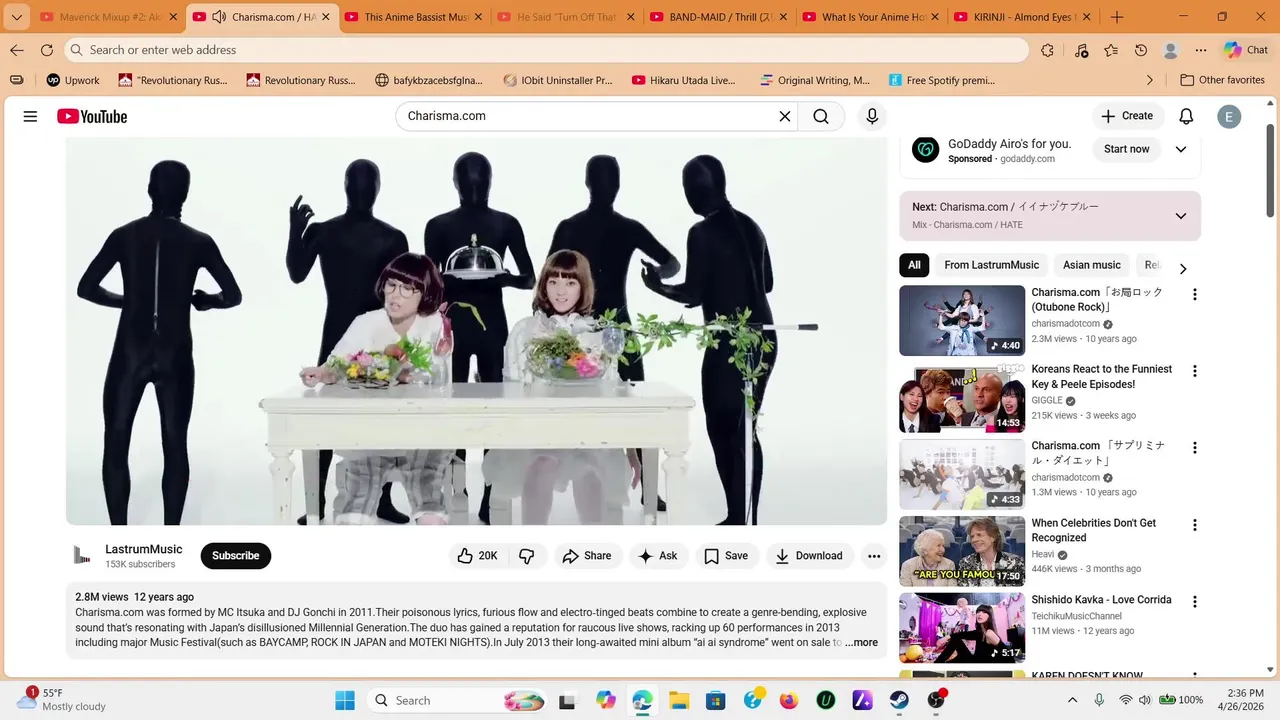Open YouTube notifications bell
Viewport: 1280px width, 720px height.
click(x=1186, y=116)
